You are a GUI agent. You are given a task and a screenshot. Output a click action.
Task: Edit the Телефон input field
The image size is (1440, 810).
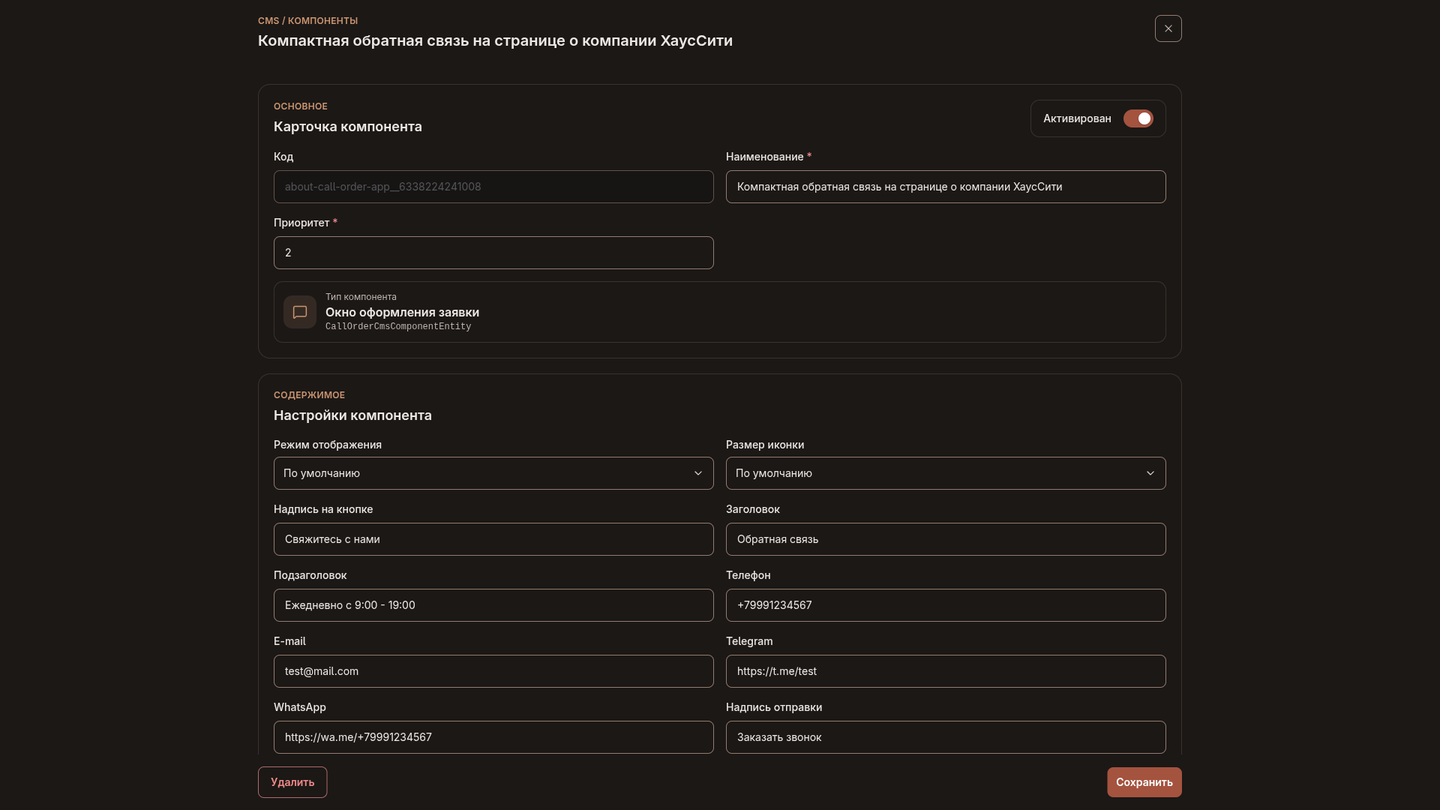[x=946, y=605]
